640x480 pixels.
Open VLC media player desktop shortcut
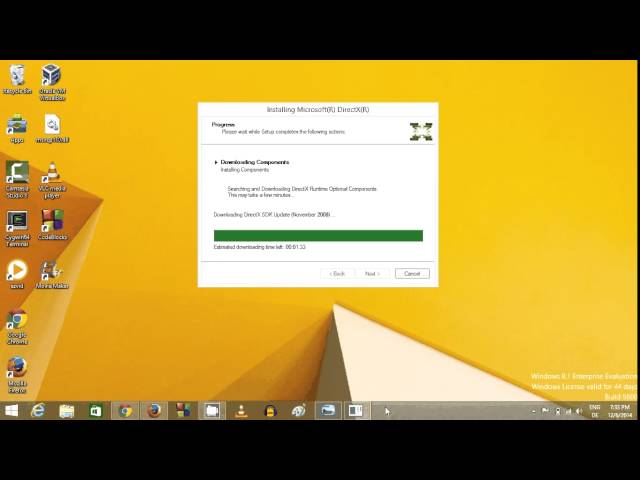(52, 180)
